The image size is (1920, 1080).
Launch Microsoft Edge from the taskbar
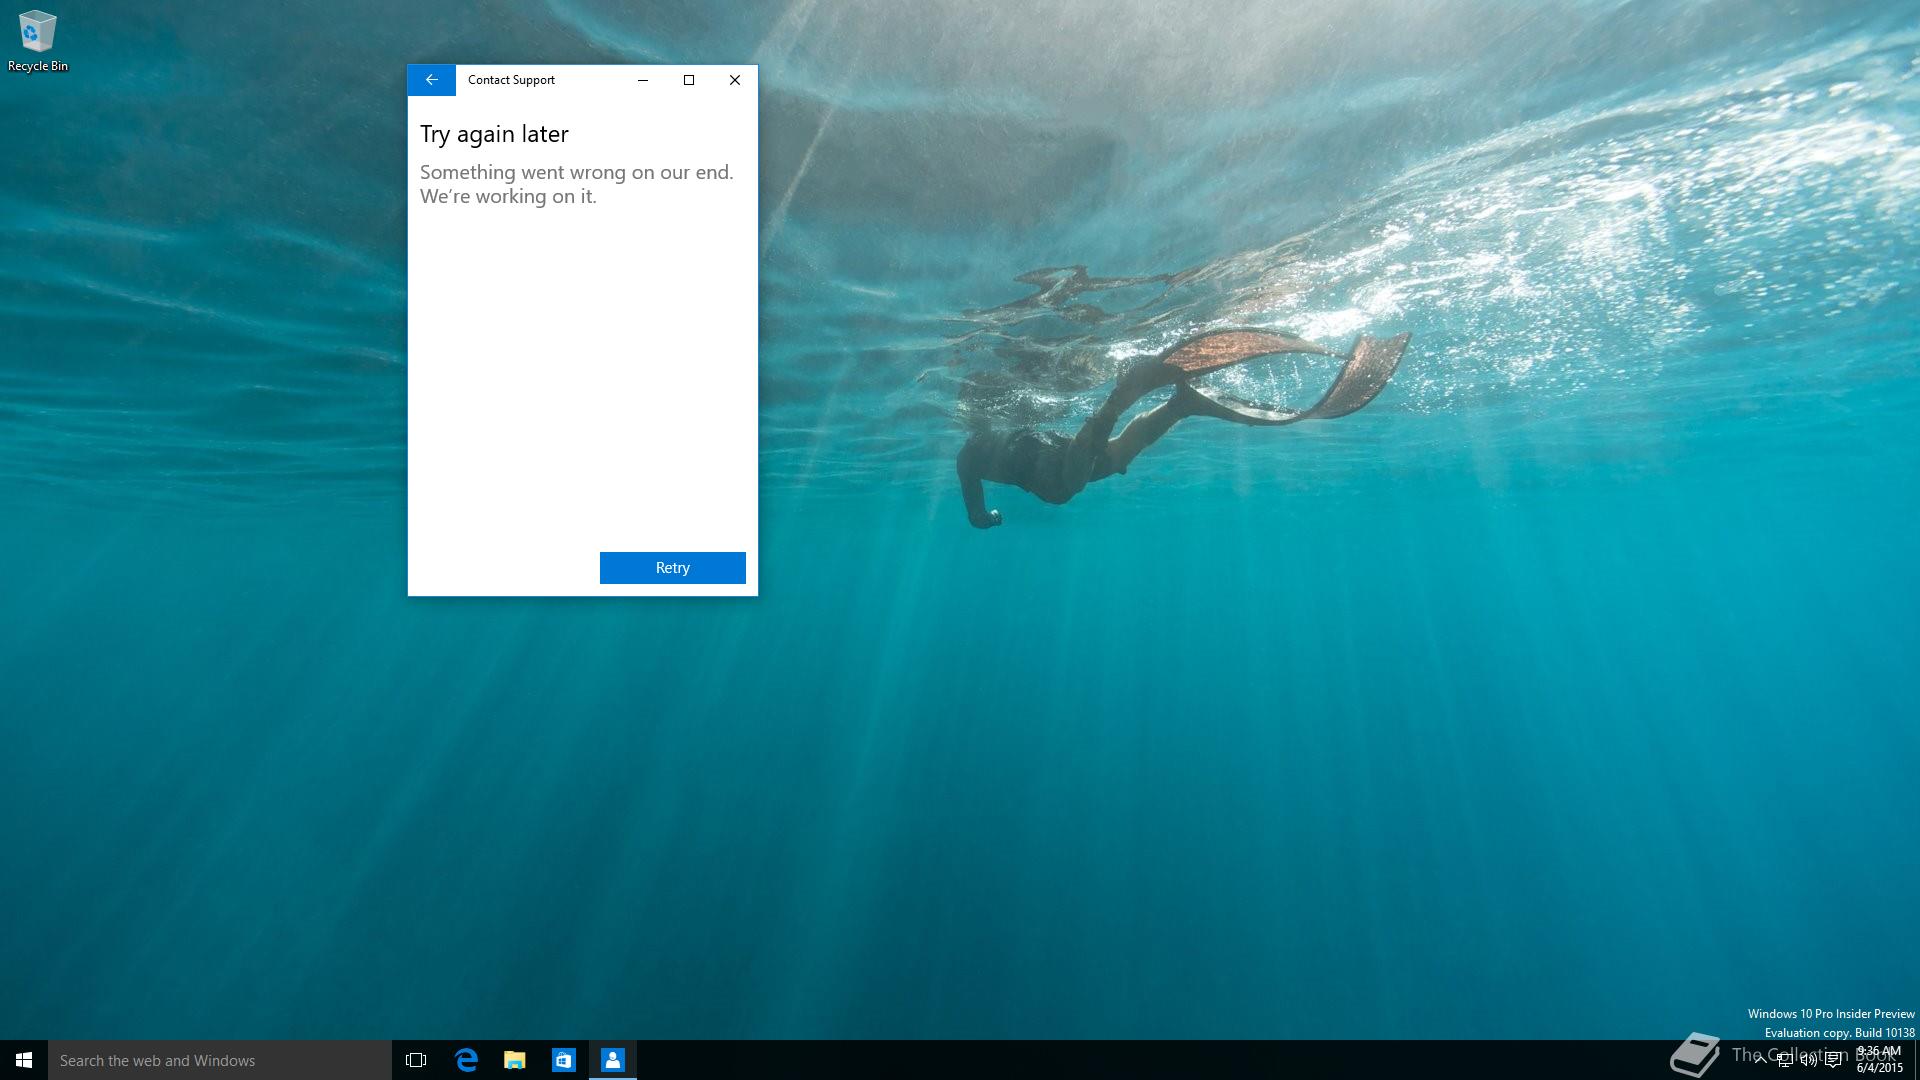466,1060
